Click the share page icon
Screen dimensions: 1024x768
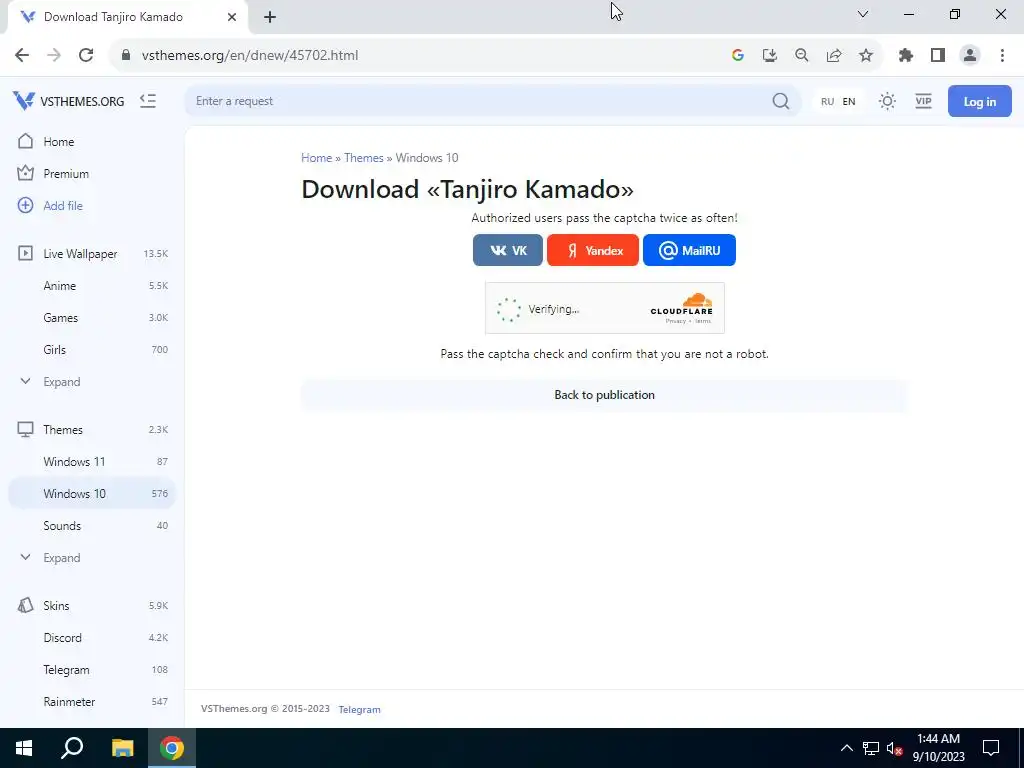[x=834, y=56]
